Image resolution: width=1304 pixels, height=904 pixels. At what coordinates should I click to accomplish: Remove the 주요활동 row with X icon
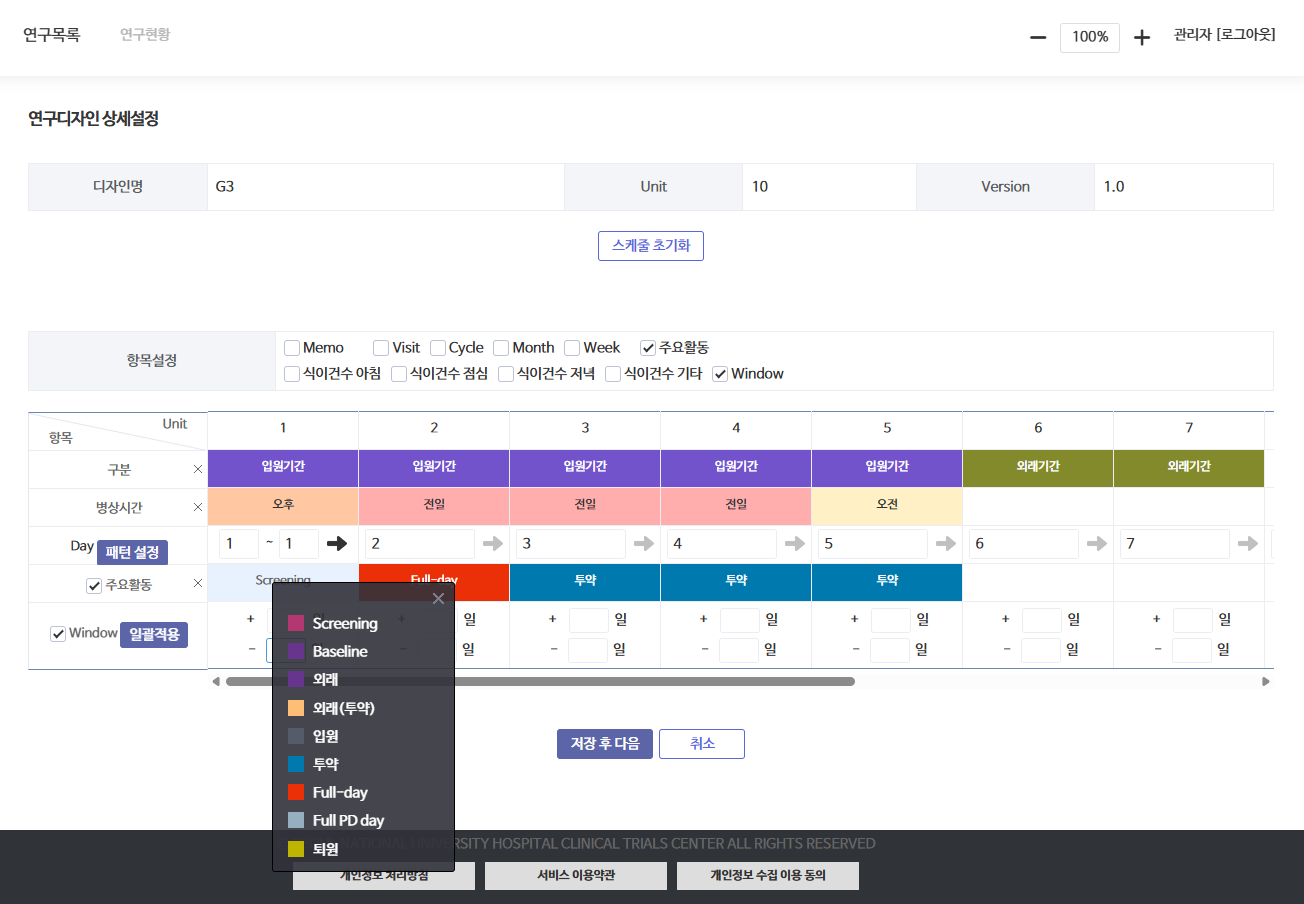197,583
